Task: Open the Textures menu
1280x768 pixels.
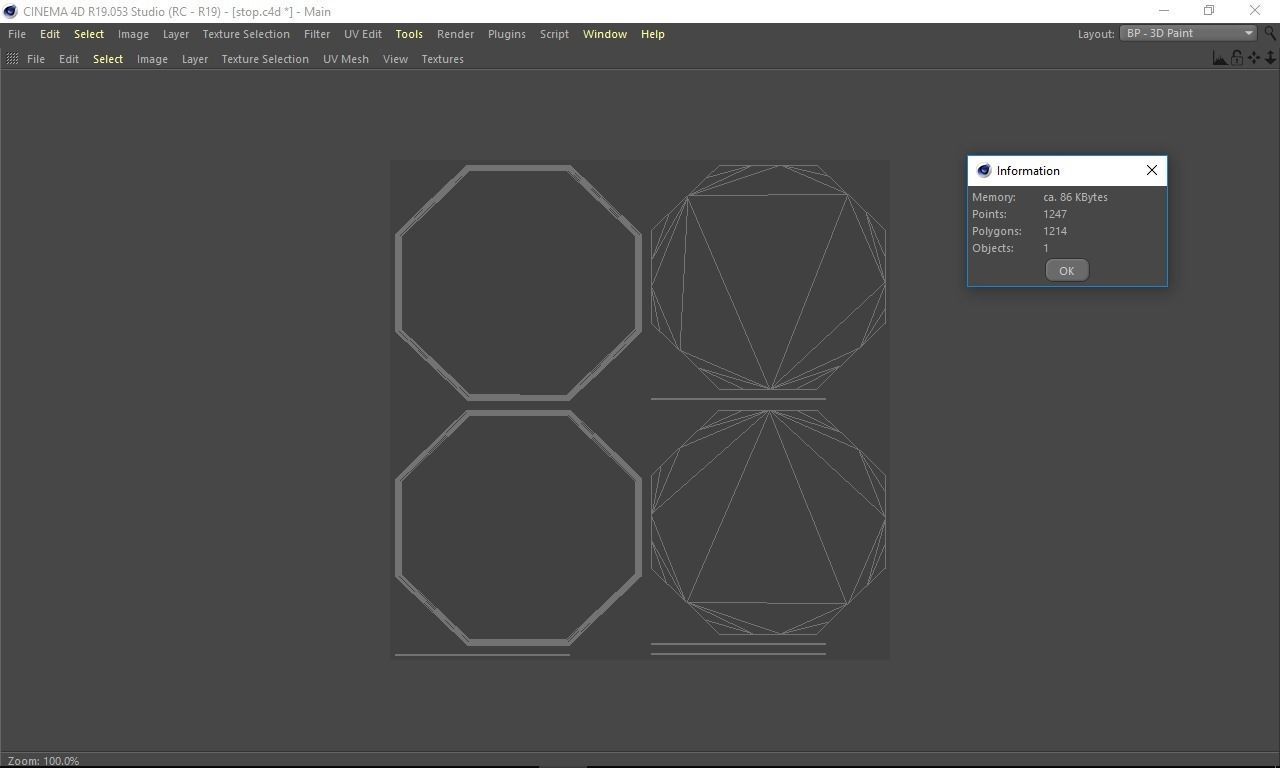Action: (x=442, y=59)
